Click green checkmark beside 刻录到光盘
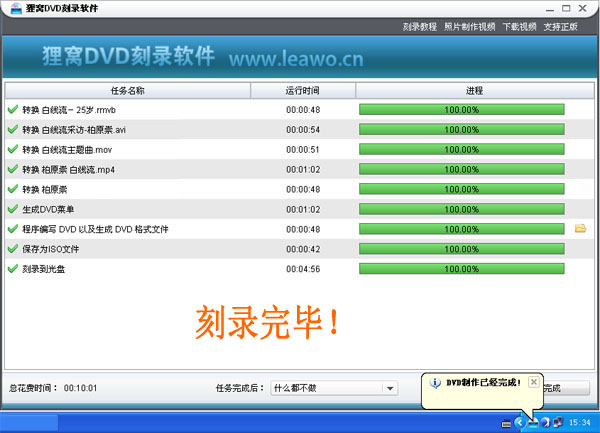This screenshot has height=433, width=600. [13, 269]
